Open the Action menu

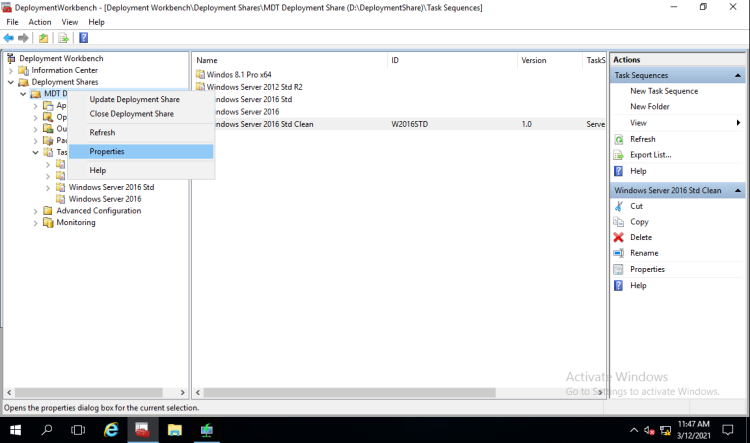(x=40, y=22)
